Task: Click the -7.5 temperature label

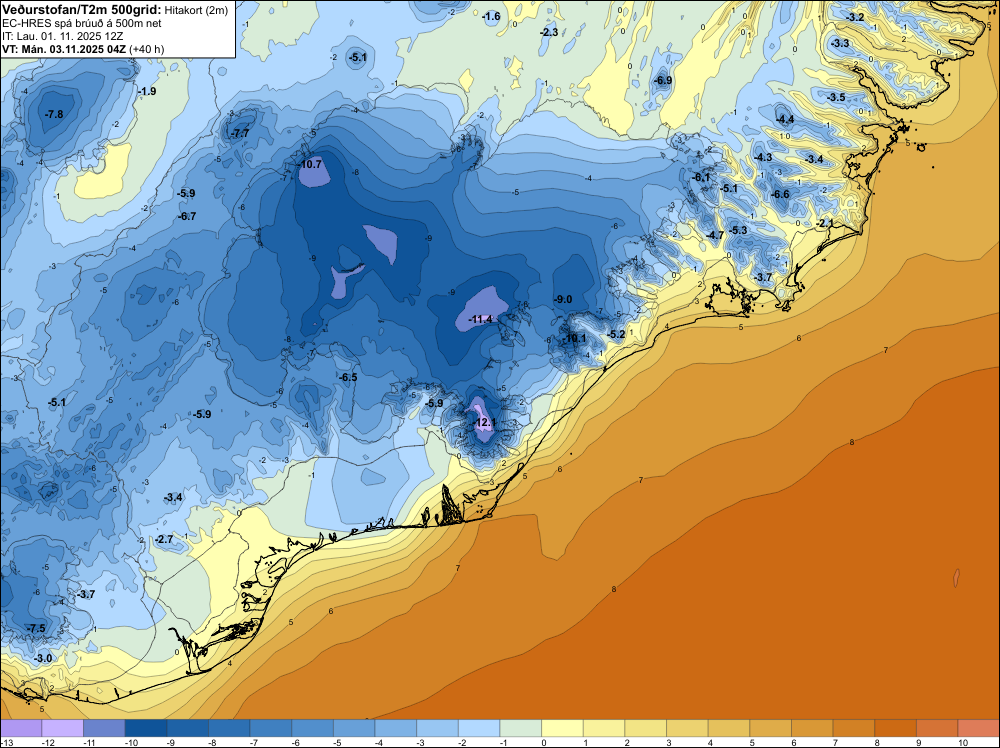Action: (x=36, y=628)
